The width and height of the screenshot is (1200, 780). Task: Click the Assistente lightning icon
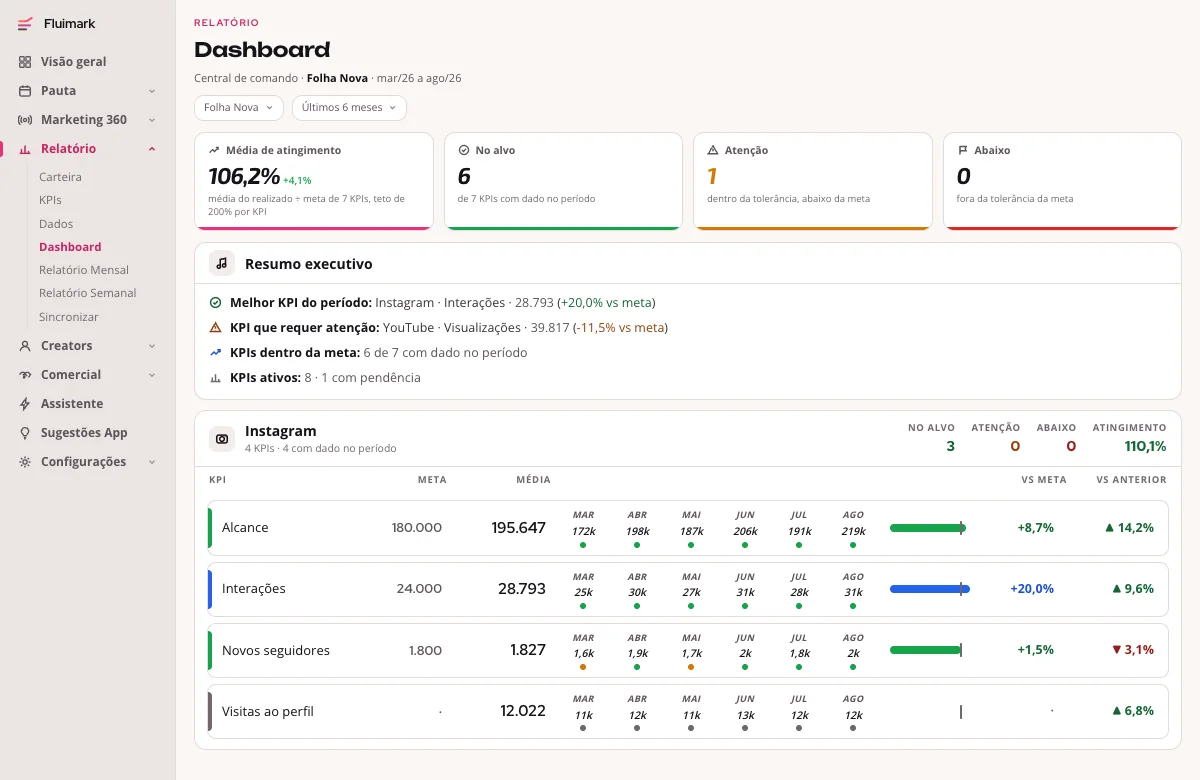pos(25,404)
